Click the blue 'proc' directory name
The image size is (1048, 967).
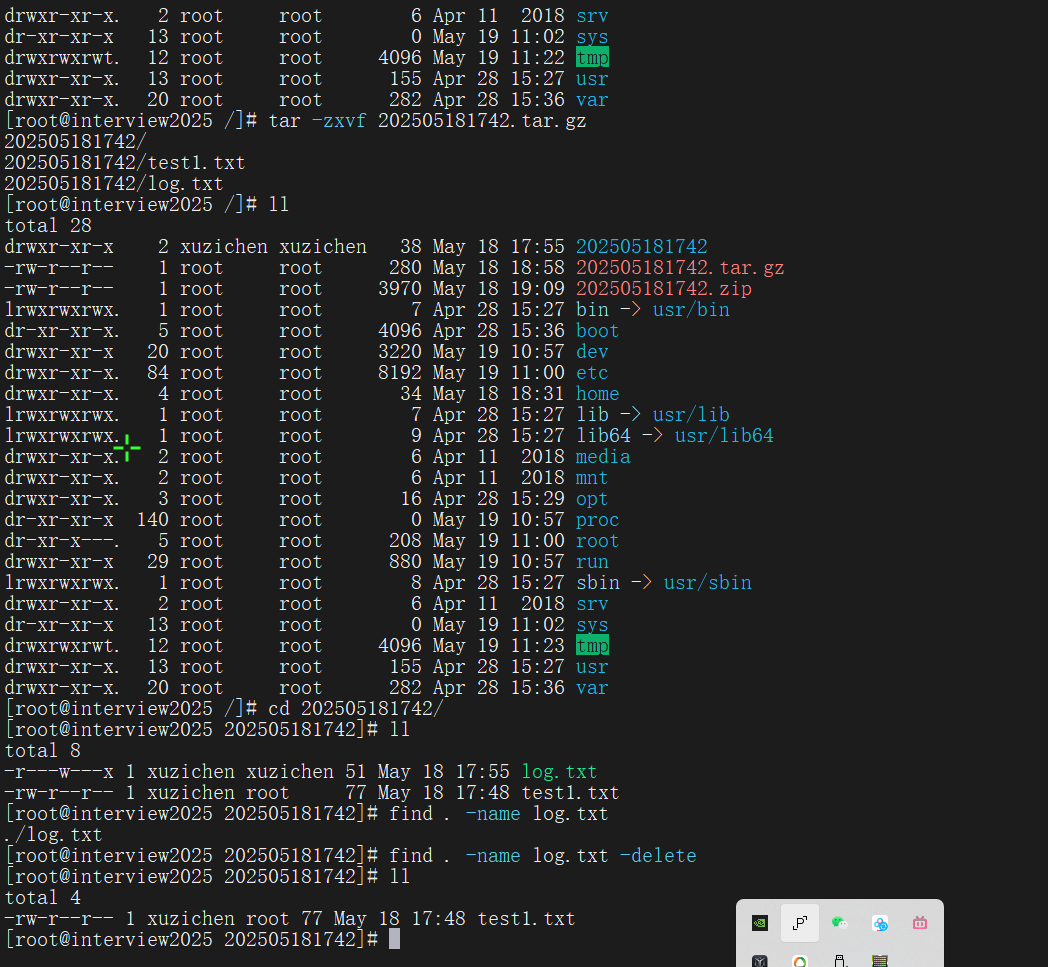click(598, 520)
